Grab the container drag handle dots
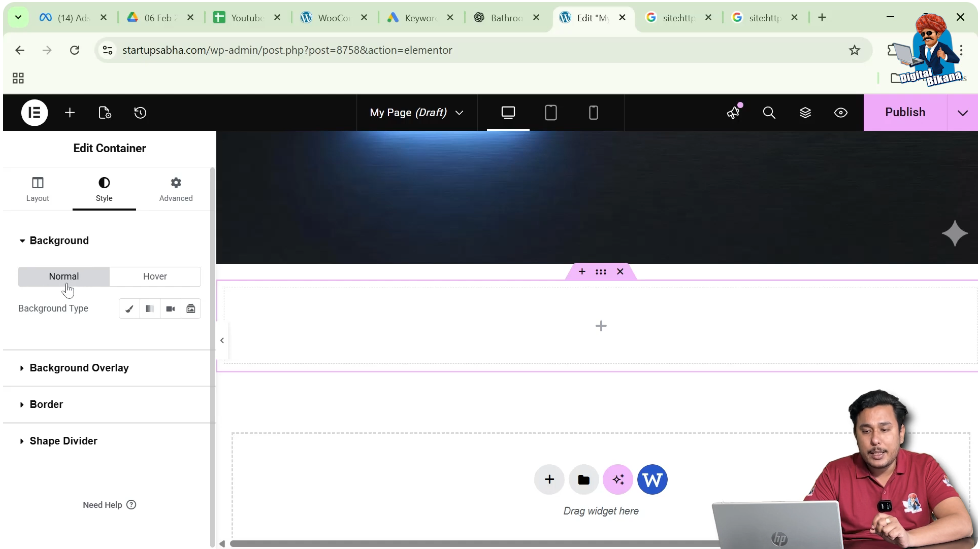Image resolution: width=980 pixels, height=549 pixels. (x=601, y=271)
